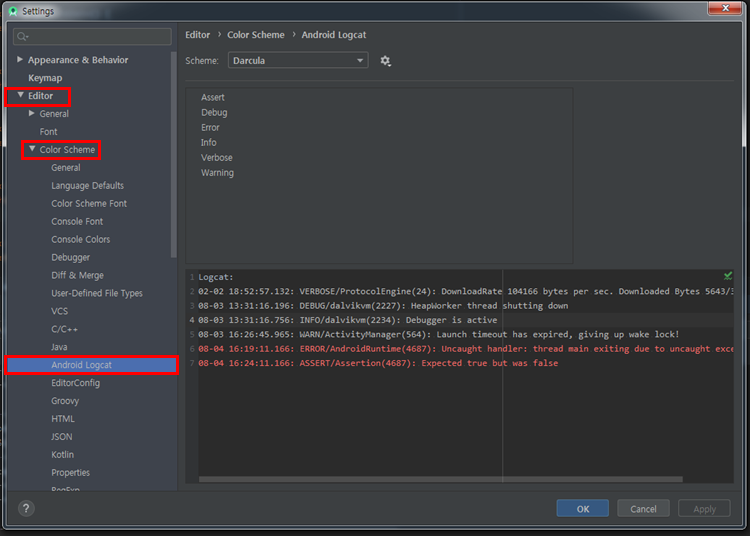
Task: Click the DEBUG/dalvikvm preview line
Action: pos(383,306)
